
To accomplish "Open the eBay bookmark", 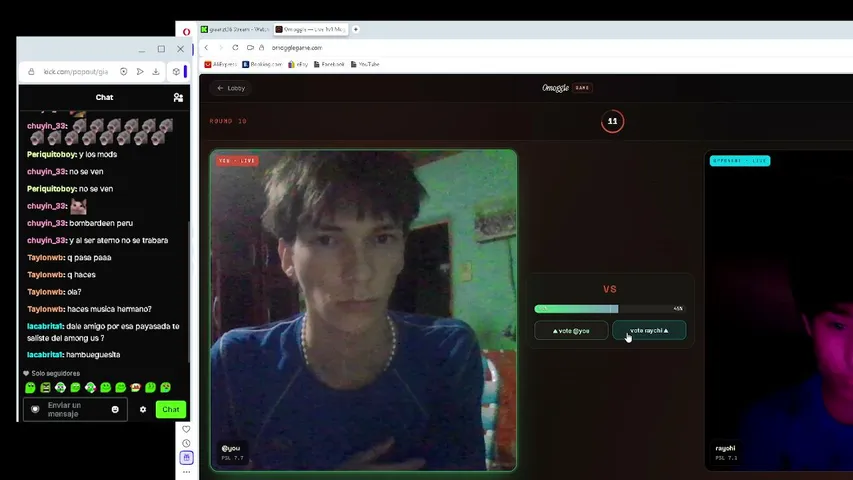I will (298, 64).
